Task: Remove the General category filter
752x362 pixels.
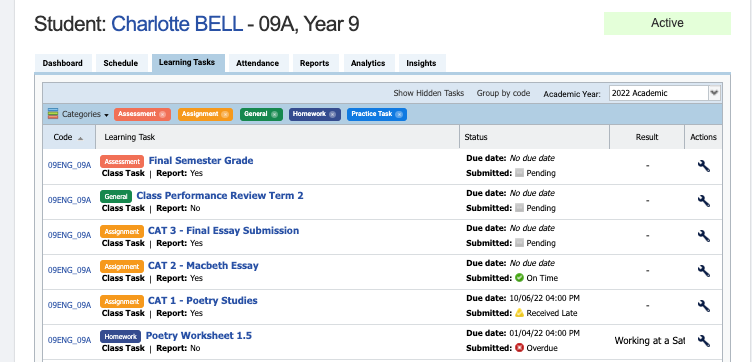Action: (274, 115)
